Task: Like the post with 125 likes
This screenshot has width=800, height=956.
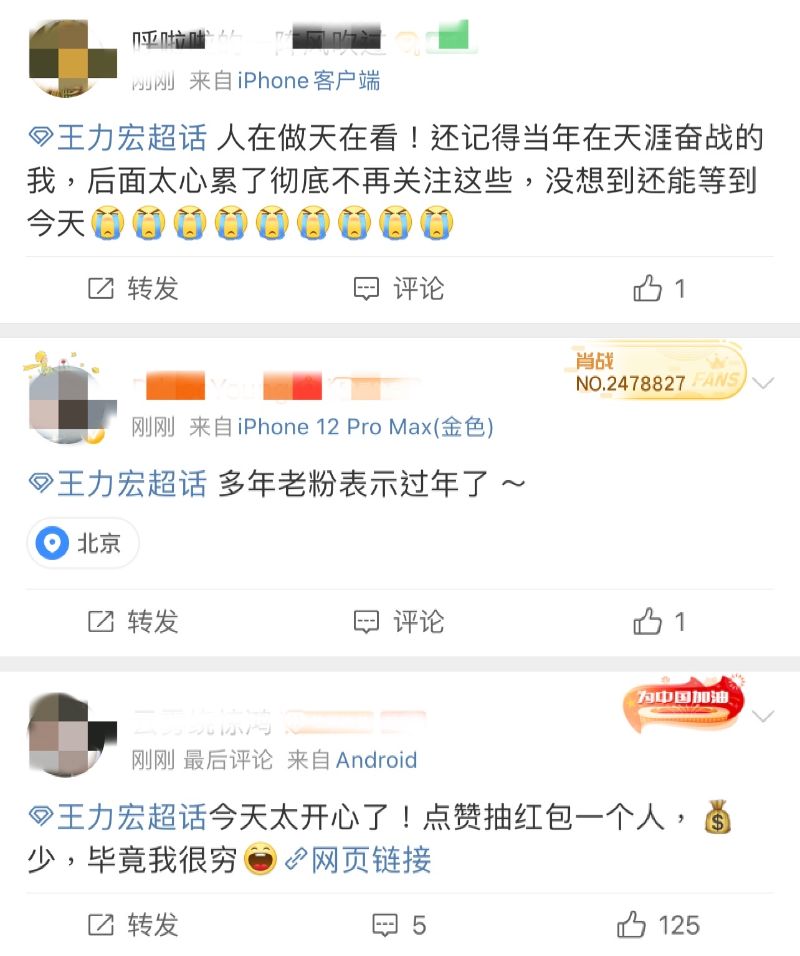Action: click(658, 925)
